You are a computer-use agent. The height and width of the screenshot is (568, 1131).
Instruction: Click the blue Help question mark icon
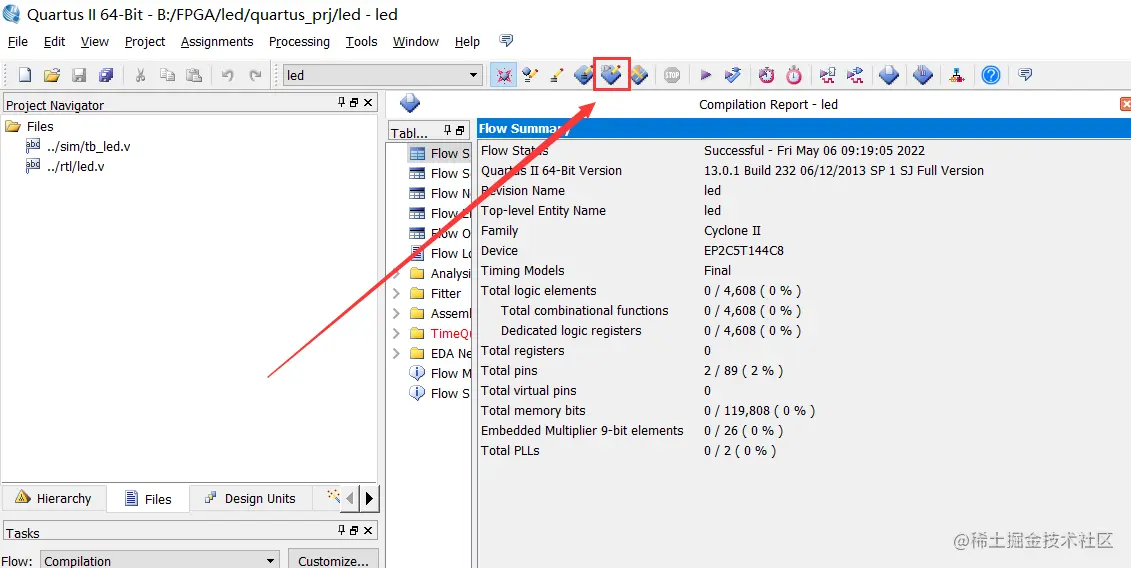coord(991,75)
